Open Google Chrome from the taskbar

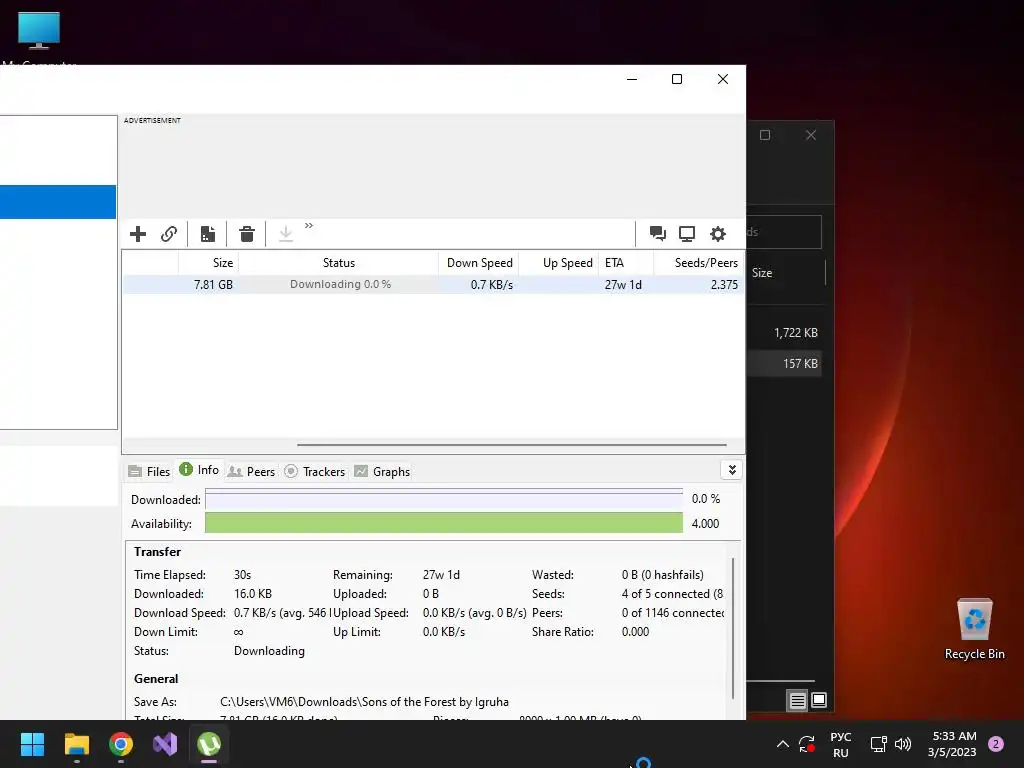click(x=121, y=744)
